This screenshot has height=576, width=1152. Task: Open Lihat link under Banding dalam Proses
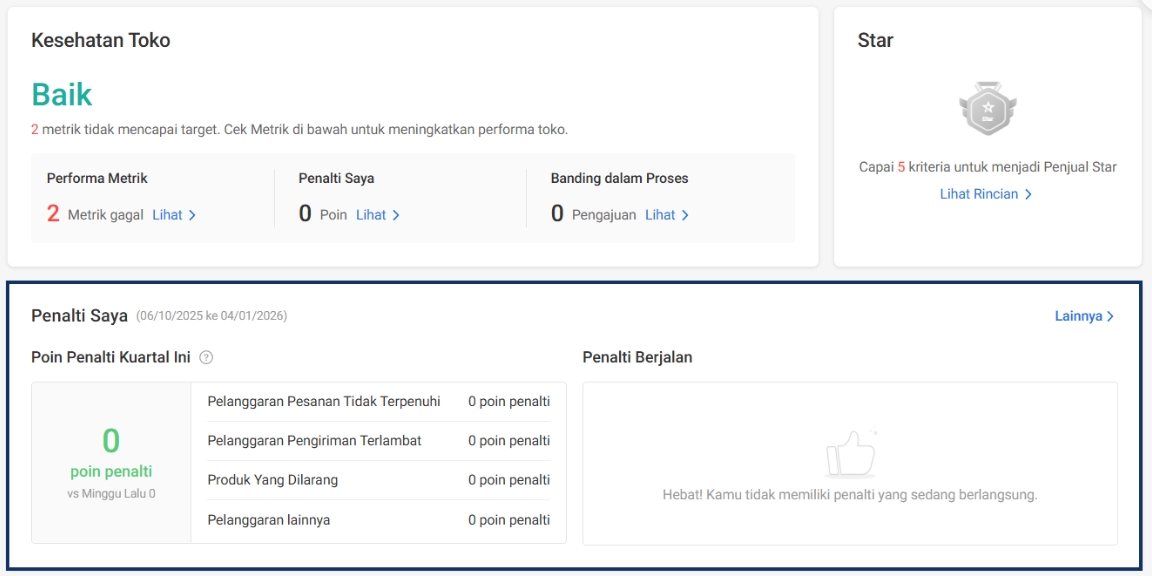[x=667, y=215]
